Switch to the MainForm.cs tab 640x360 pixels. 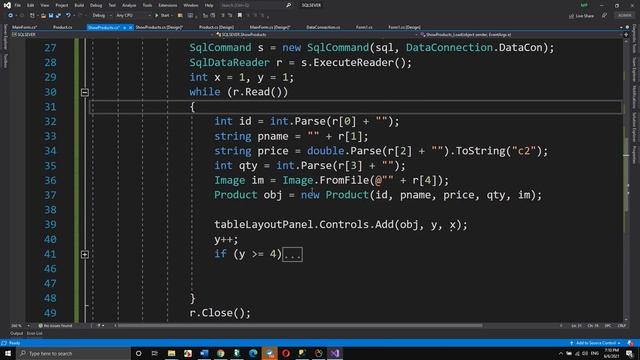(24, 27)
